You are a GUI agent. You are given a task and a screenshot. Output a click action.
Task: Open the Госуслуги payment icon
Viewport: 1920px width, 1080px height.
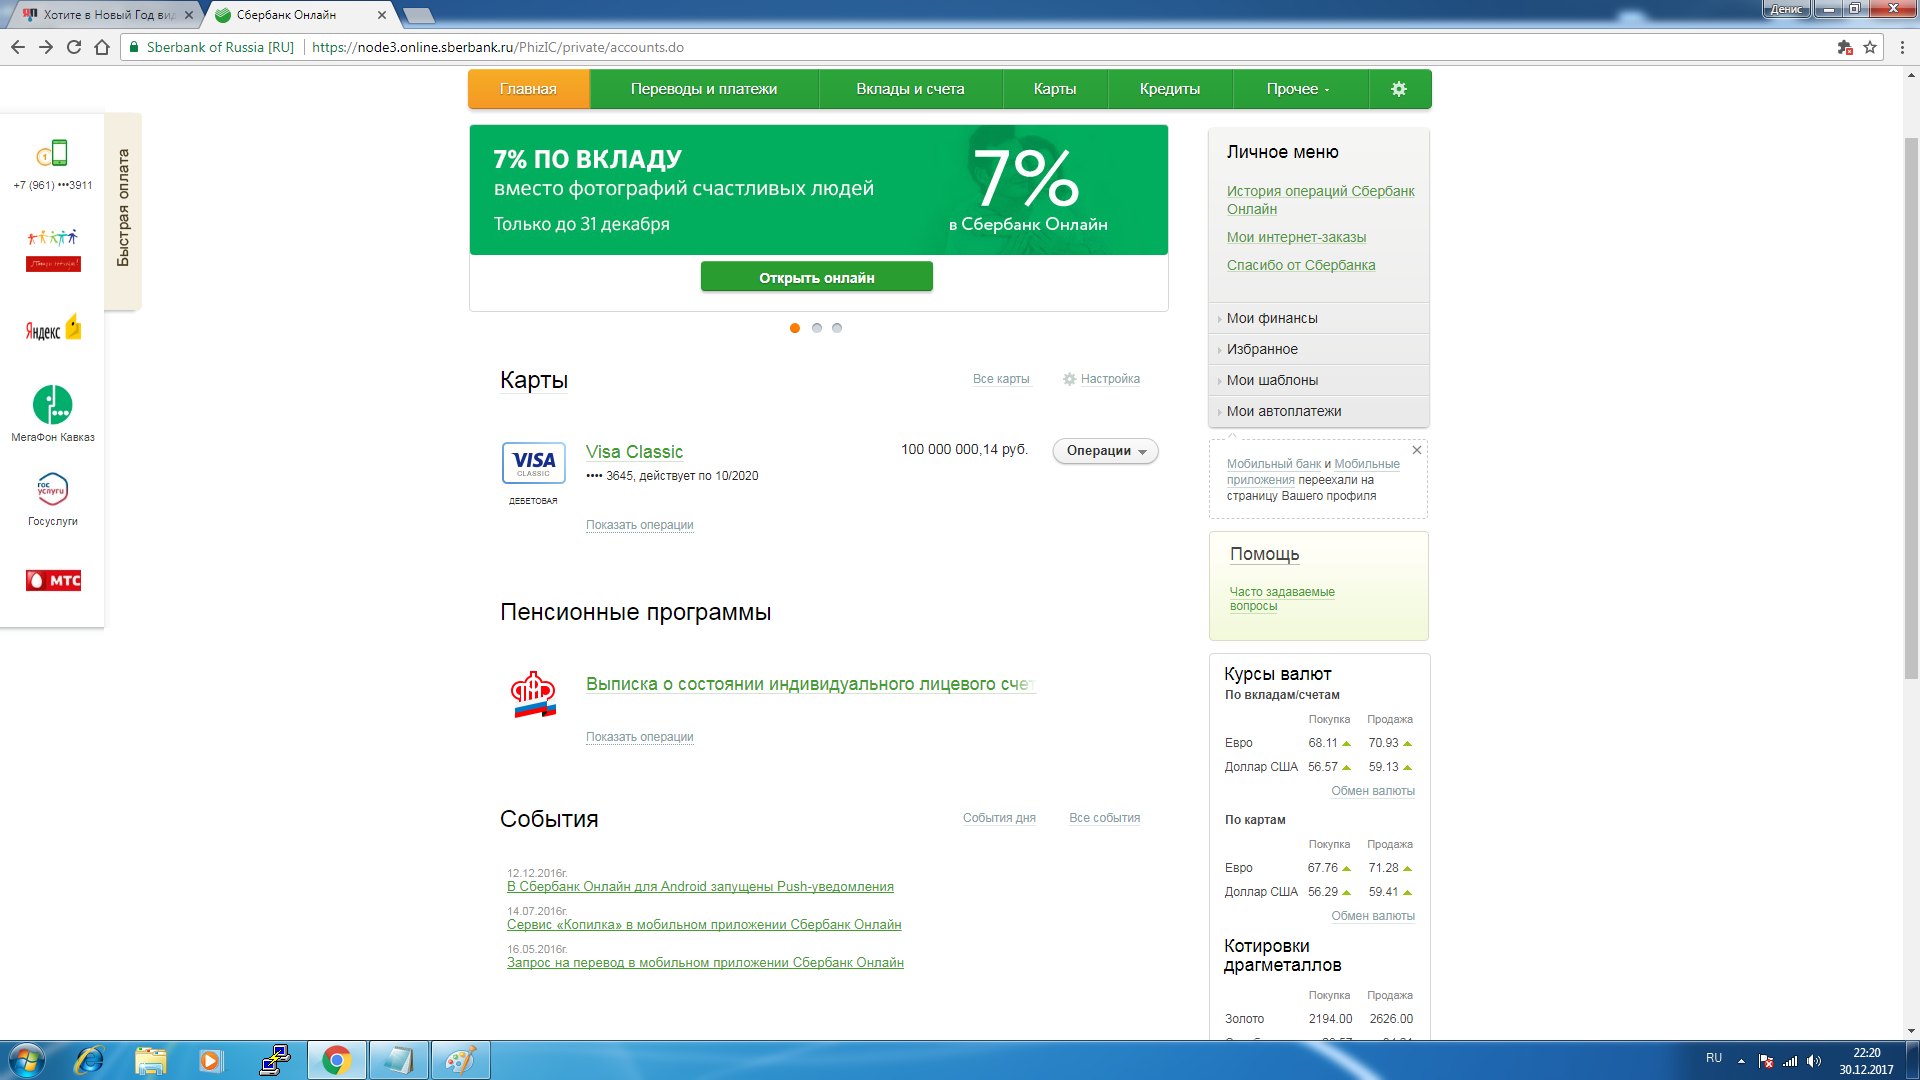[x=52, y=489]
